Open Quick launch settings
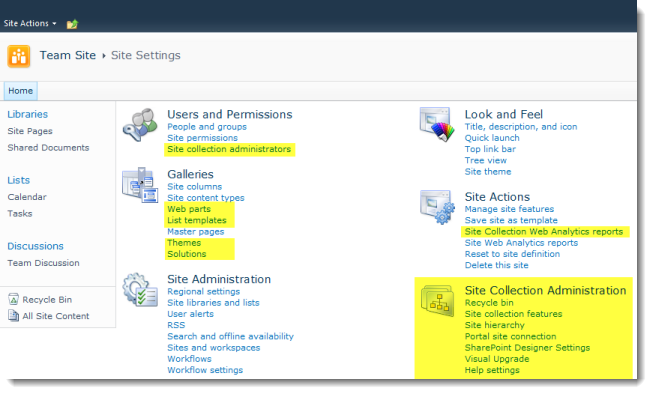The width and height of the screenshot is (652, 394). point(492,138)
